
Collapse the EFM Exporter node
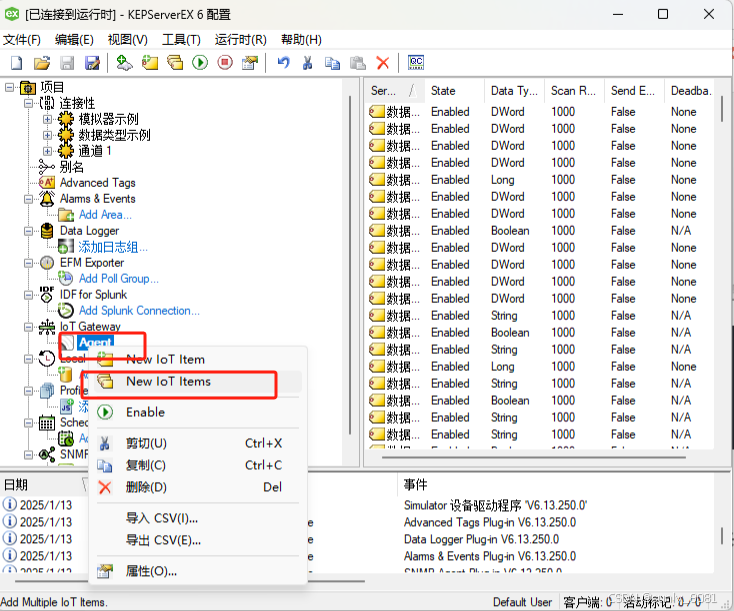[x=28, y=263]
